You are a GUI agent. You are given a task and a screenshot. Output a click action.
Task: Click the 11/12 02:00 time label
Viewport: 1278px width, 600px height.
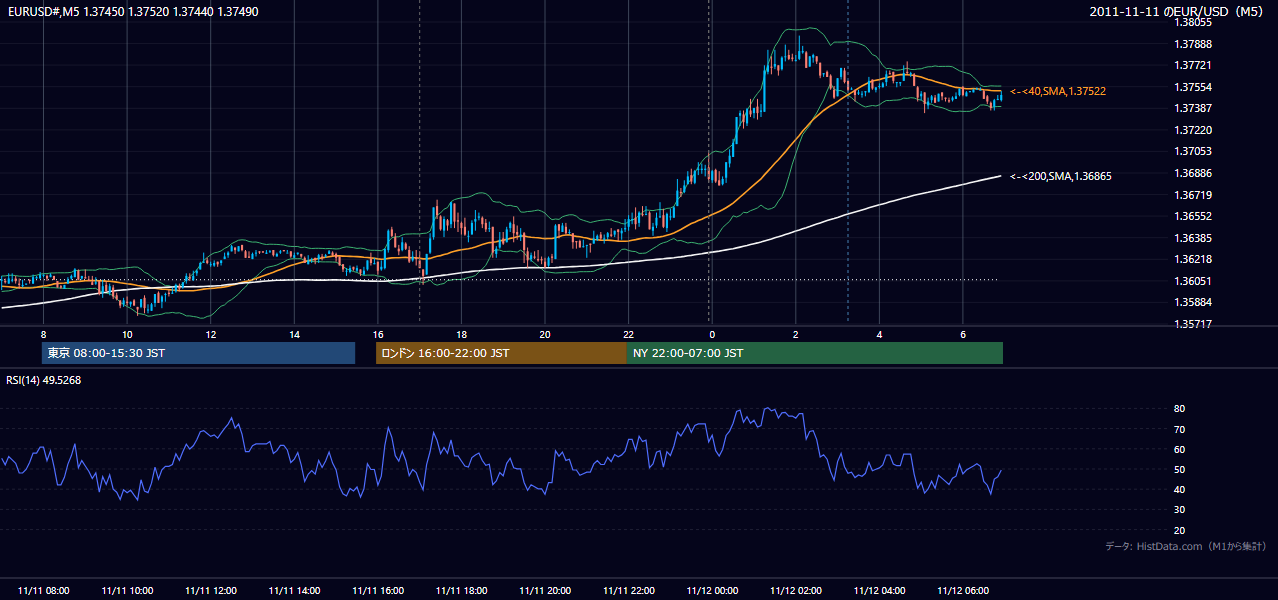[795, 591]
